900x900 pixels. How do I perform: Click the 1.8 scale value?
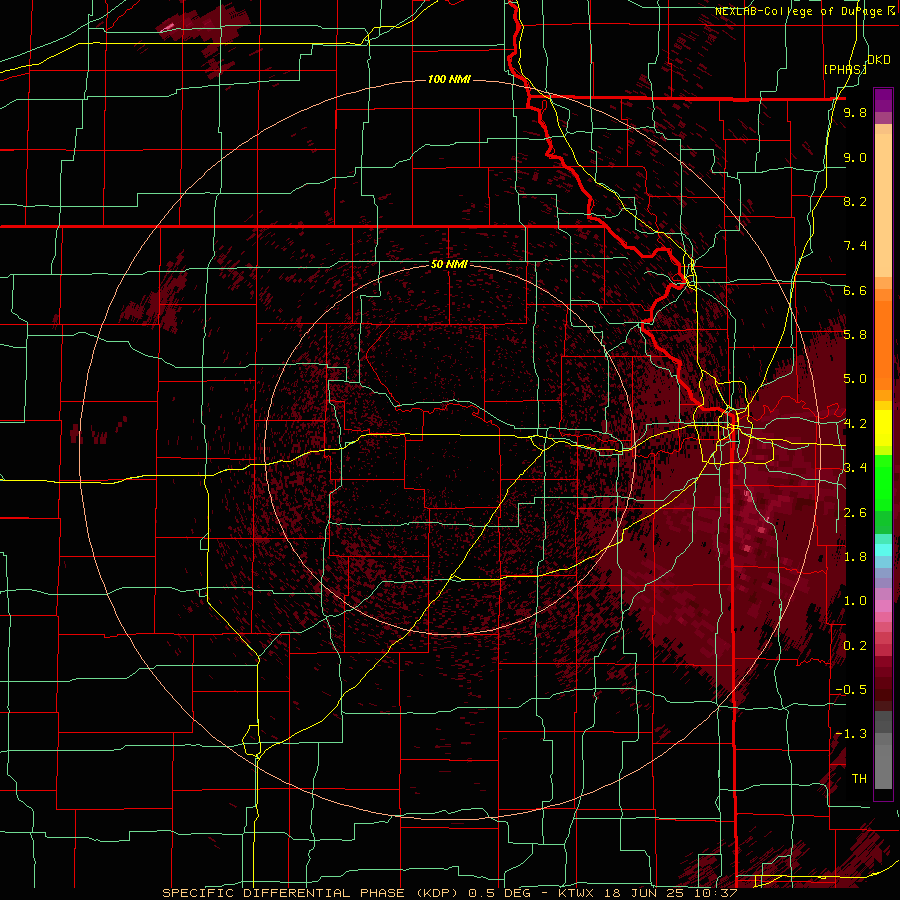click(855, 557)
